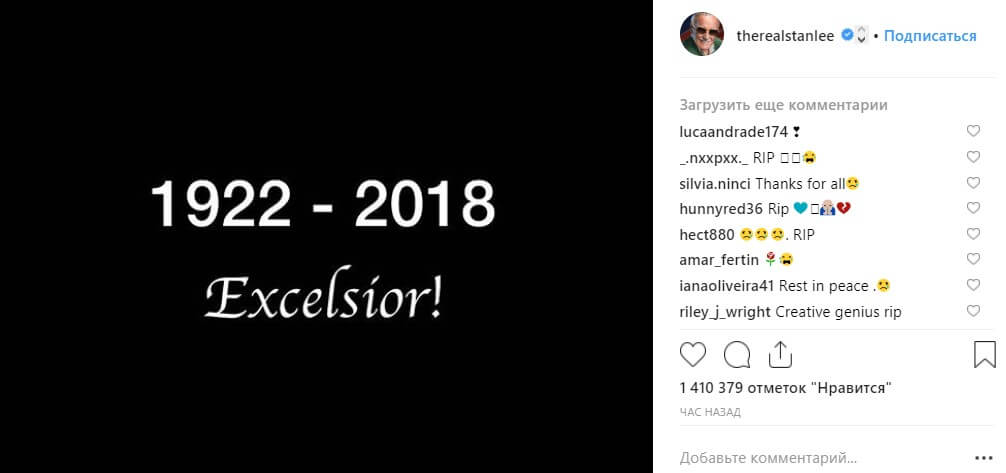Viewport: 1006px width, 473px height.
Task: Like hect880's comment heart
Action: pyautogui.click(x=973, y=234)
